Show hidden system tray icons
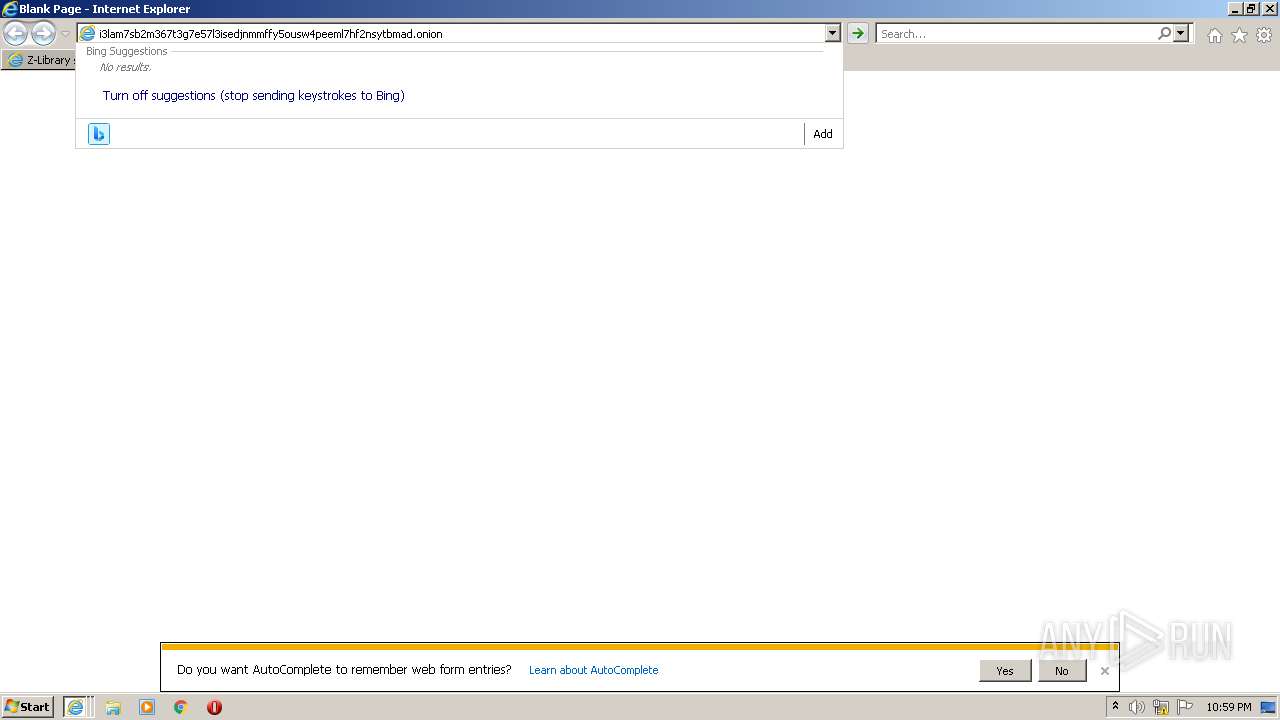The height and width of the screenshot is (720, 1280). [x=1115, y=707]
